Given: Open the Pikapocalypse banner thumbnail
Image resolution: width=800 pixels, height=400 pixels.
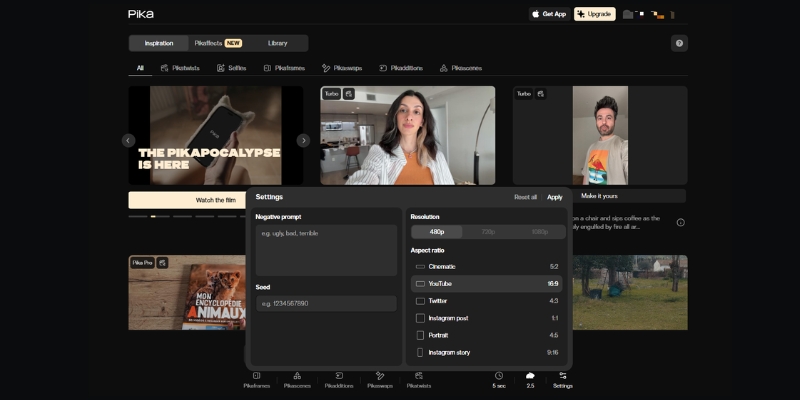Looking at the screenshot, I should (215, 135).
